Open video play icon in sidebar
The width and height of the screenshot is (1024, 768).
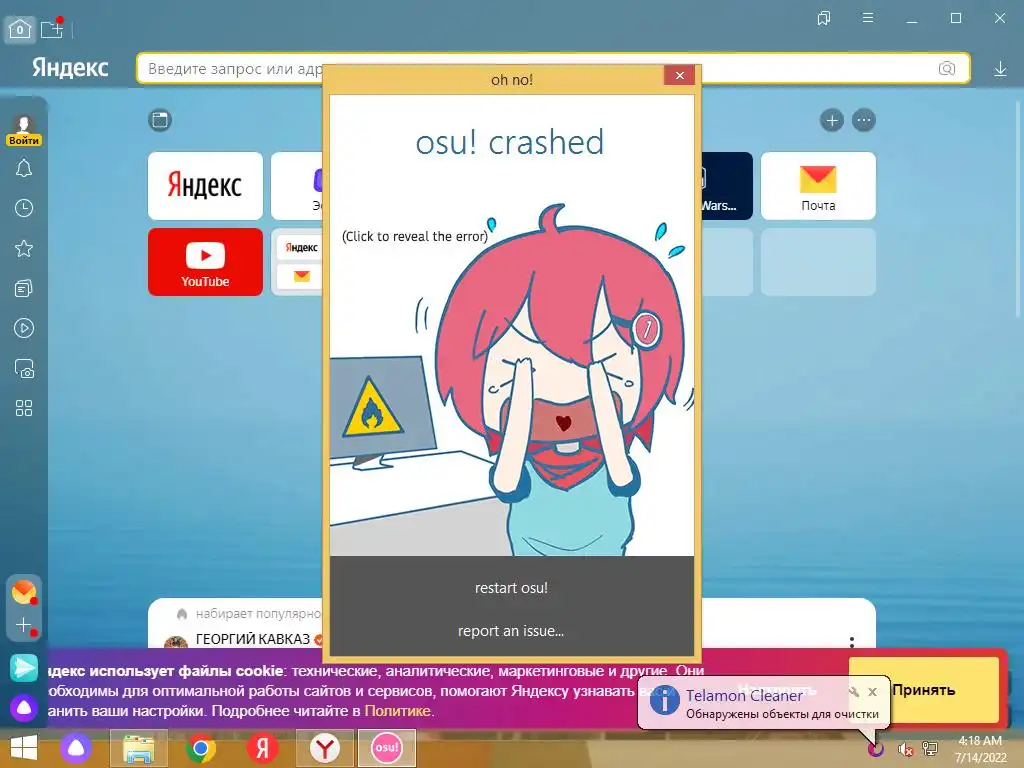[24, 328]
